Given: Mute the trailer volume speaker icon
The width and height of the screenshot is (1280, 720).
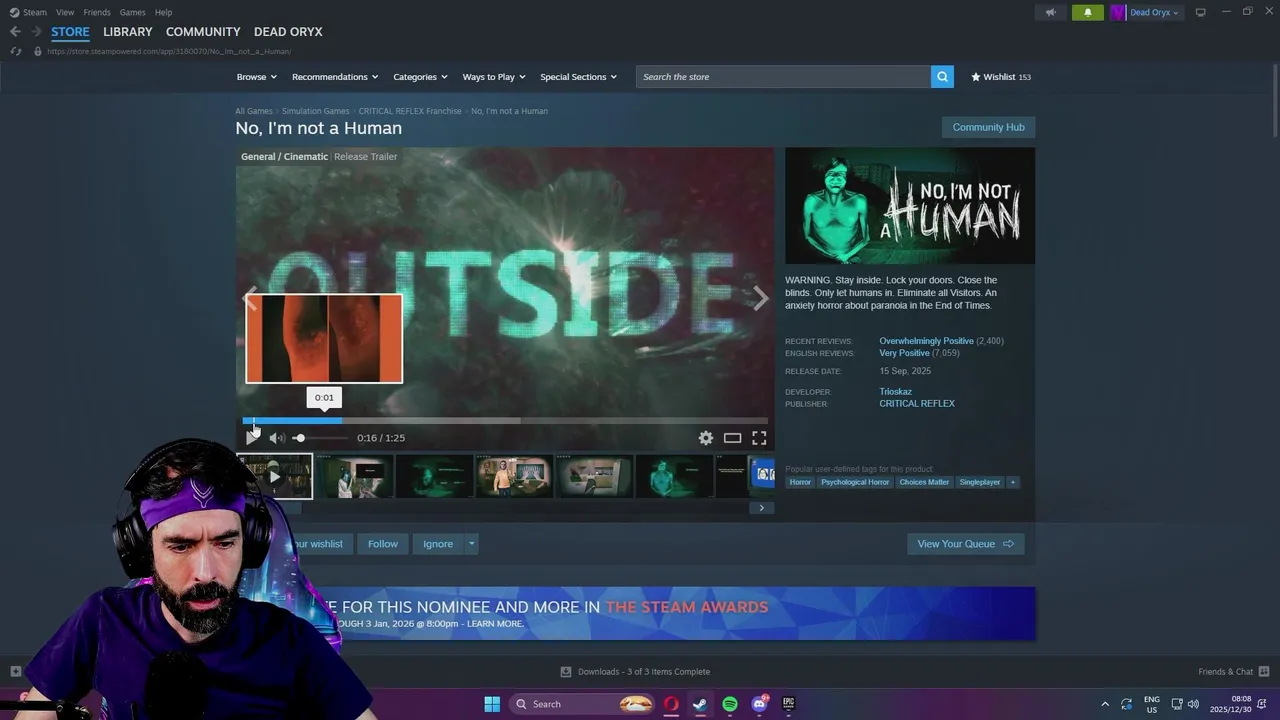Looking at the screenshot, I should [x=277, y=438].
